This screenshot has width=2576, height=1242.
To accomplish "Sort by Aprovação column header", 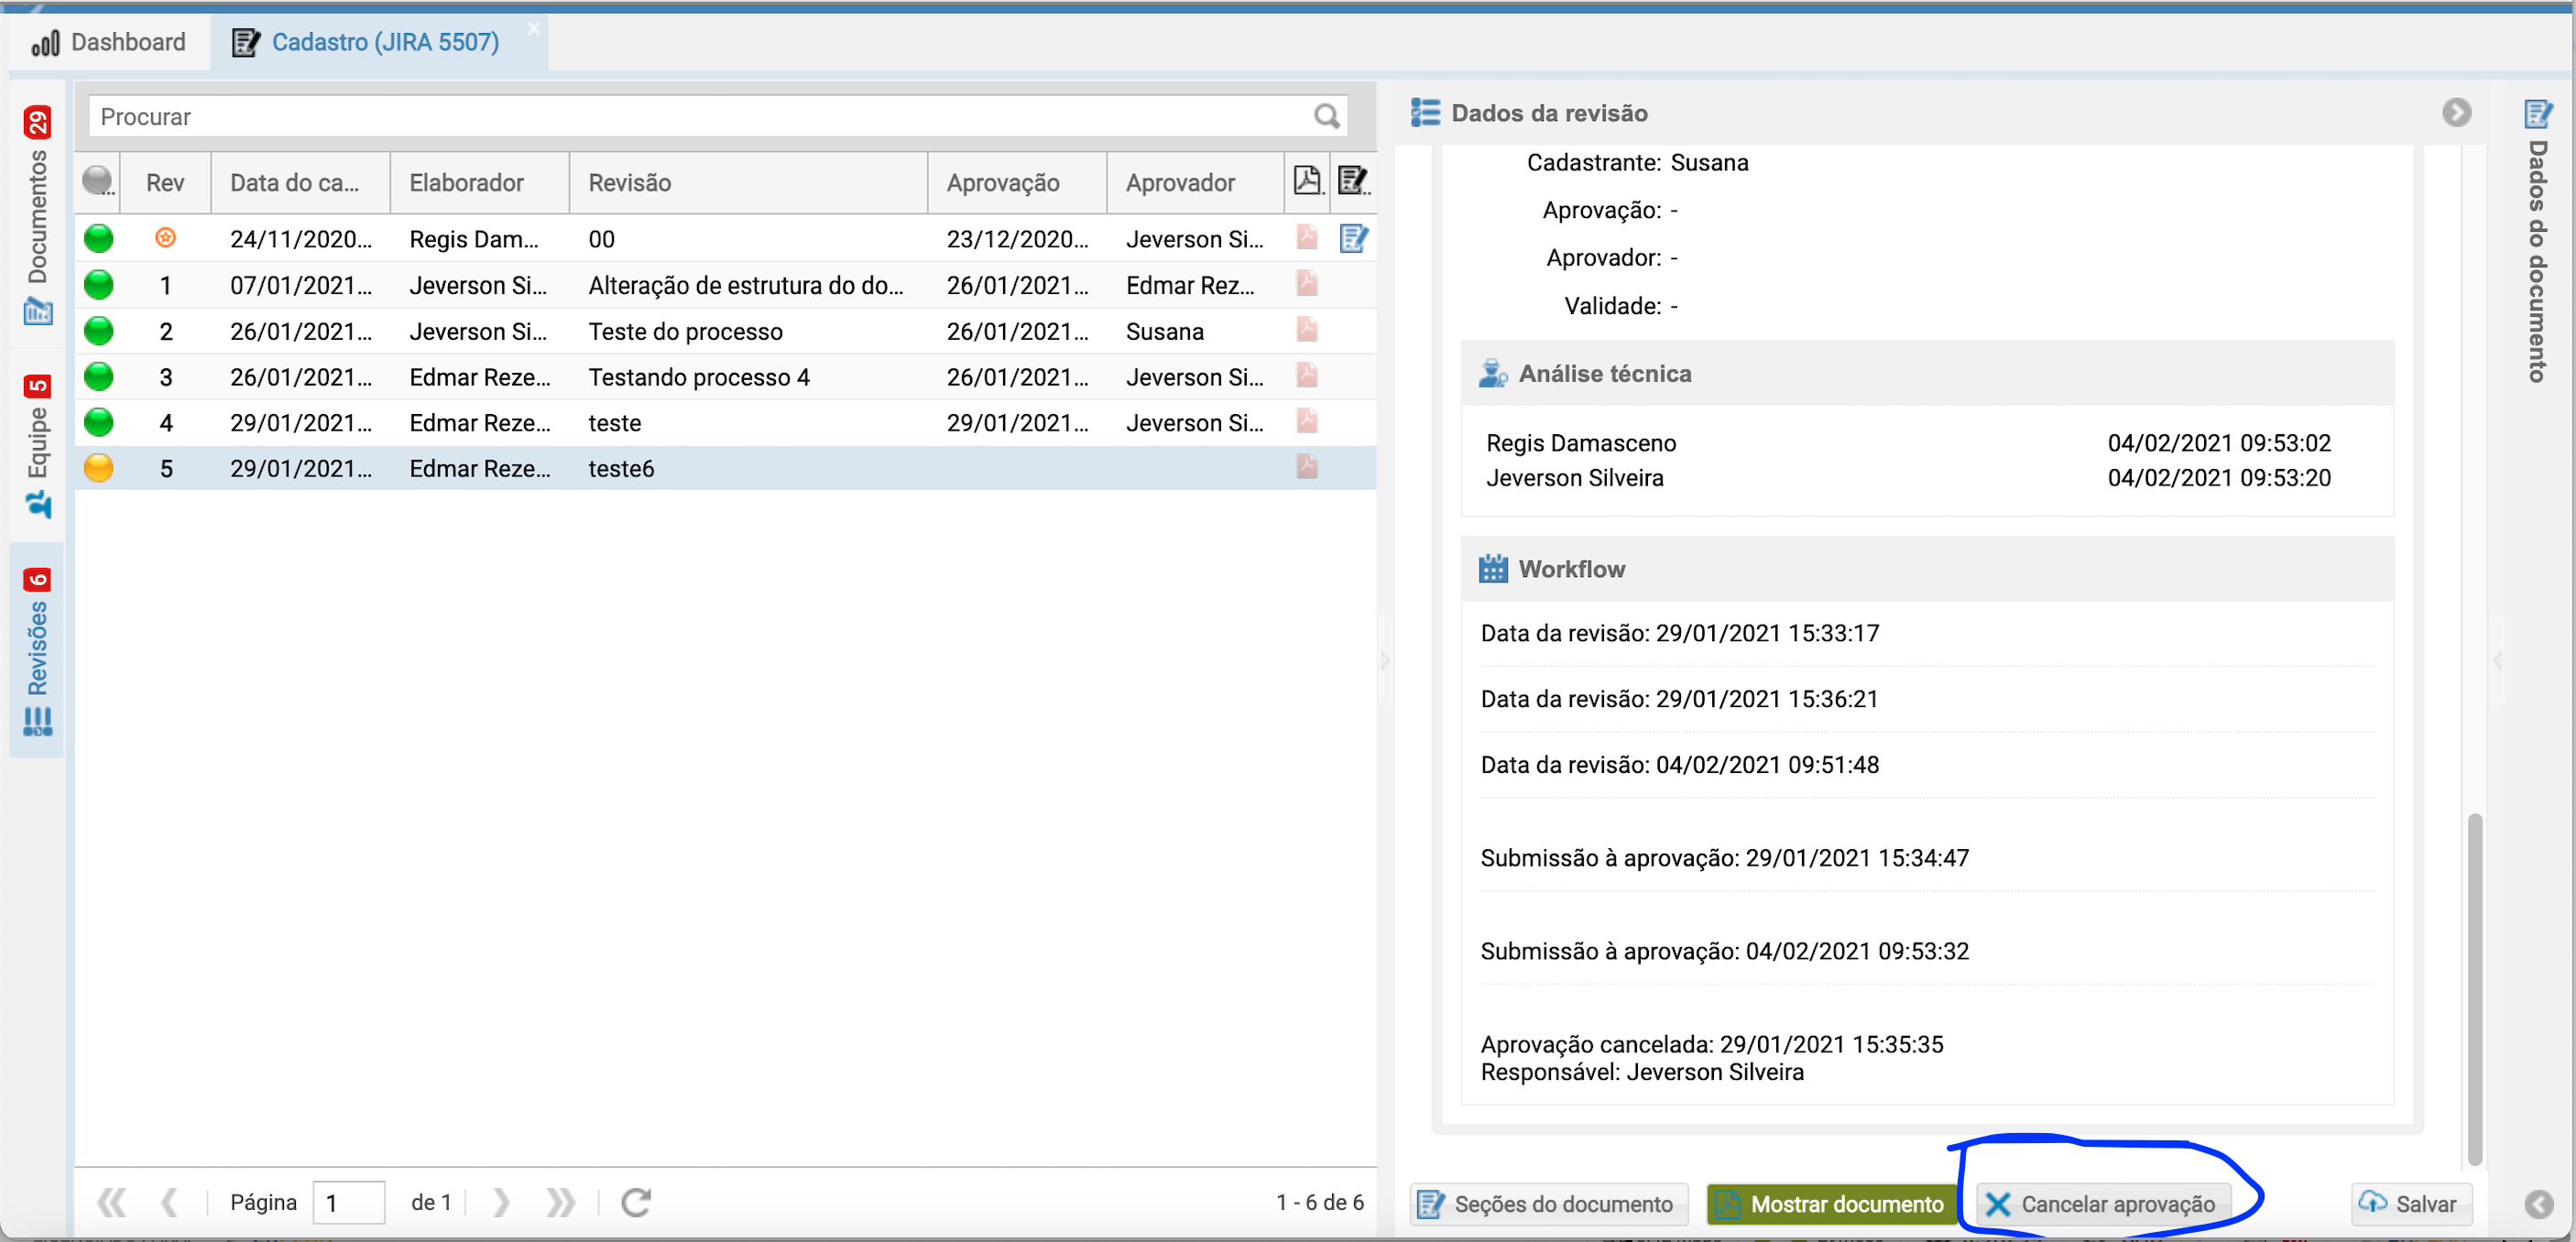I will tap(1016, 182).
